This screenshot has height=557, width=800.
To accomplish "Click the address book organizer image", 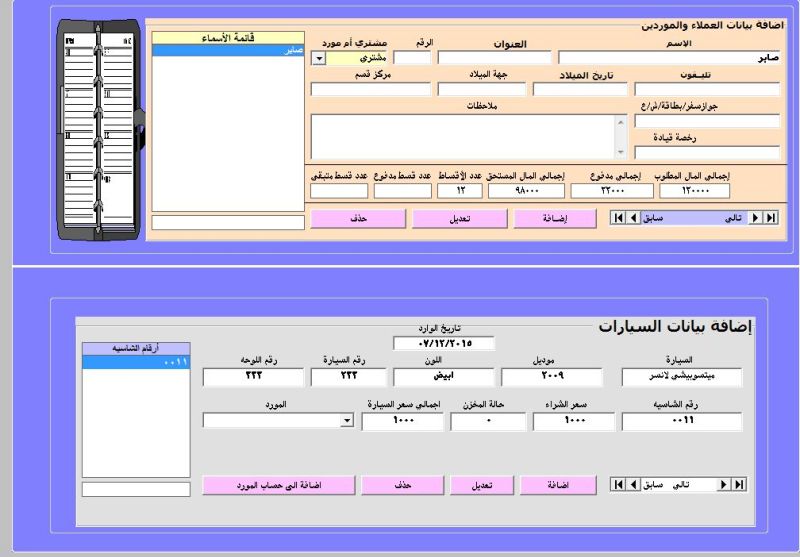I will tap(99, 130).
